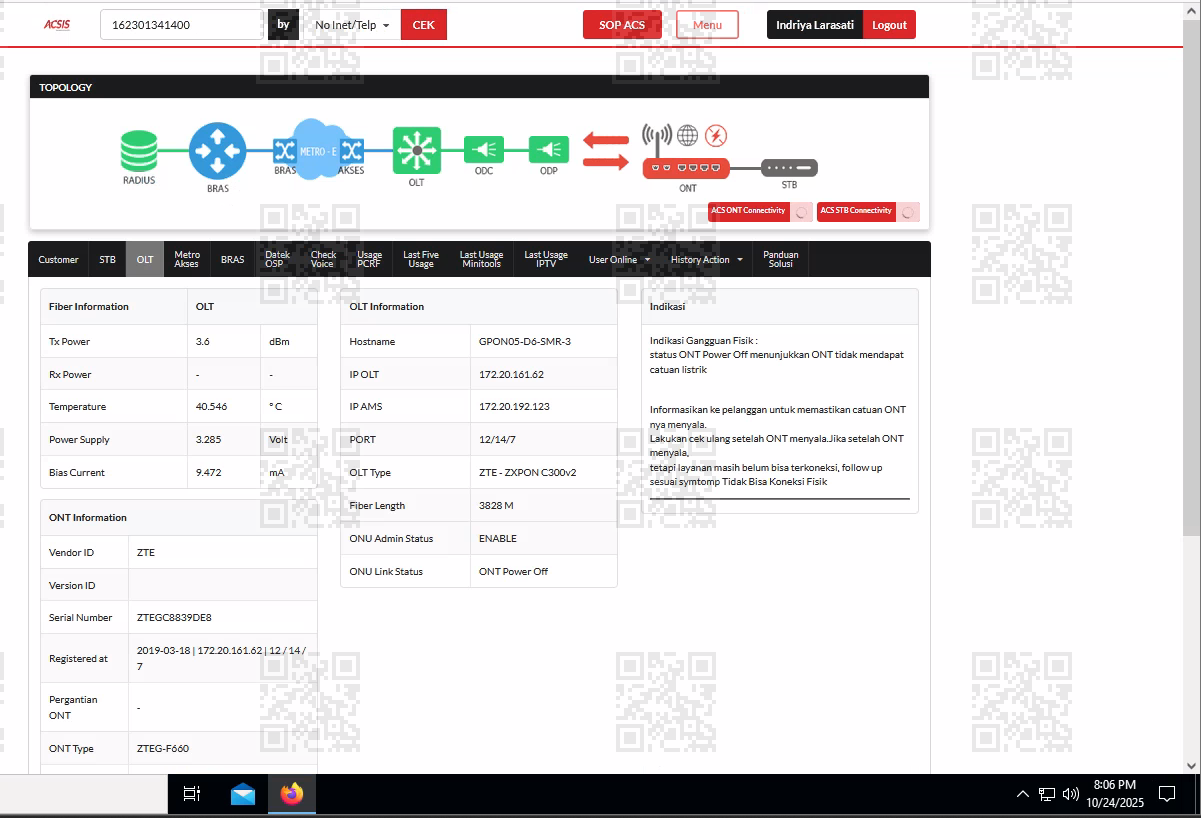Click the Logout button
This screenshot has width=1201, height=818.
tap(889, 25)
